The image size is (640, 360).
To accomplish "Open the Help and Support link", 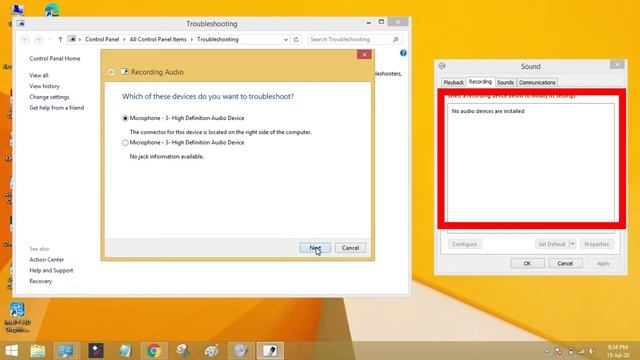I will click(x=51, y=270).
